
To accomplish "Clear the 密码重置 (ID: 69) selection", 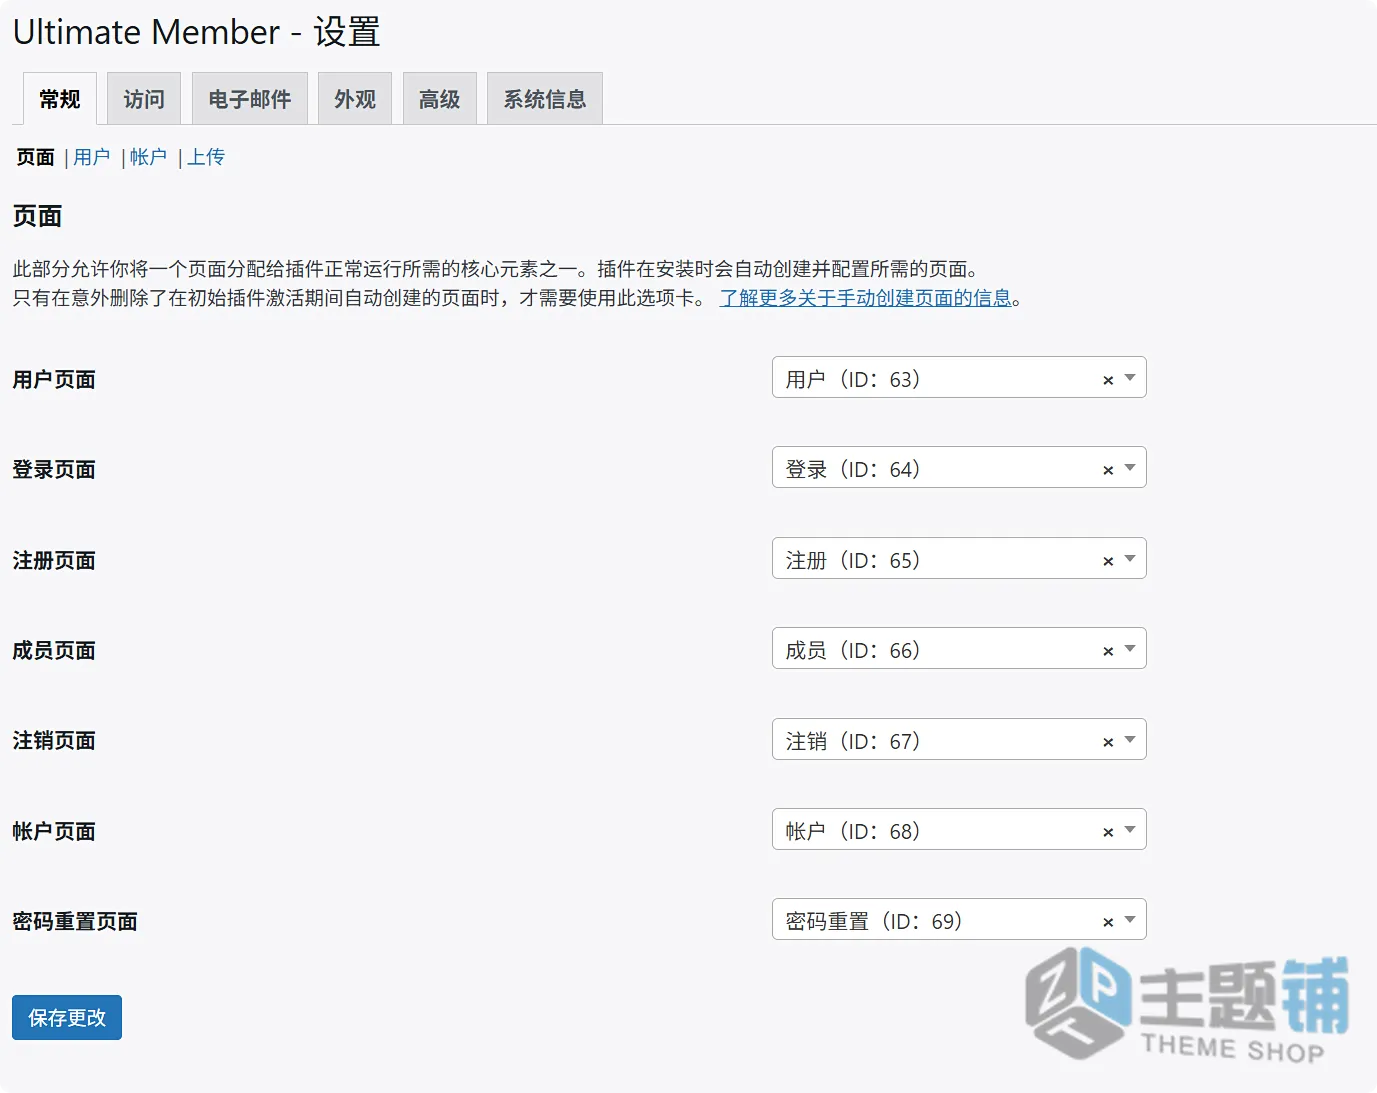I will click(x=1108, y=922).
